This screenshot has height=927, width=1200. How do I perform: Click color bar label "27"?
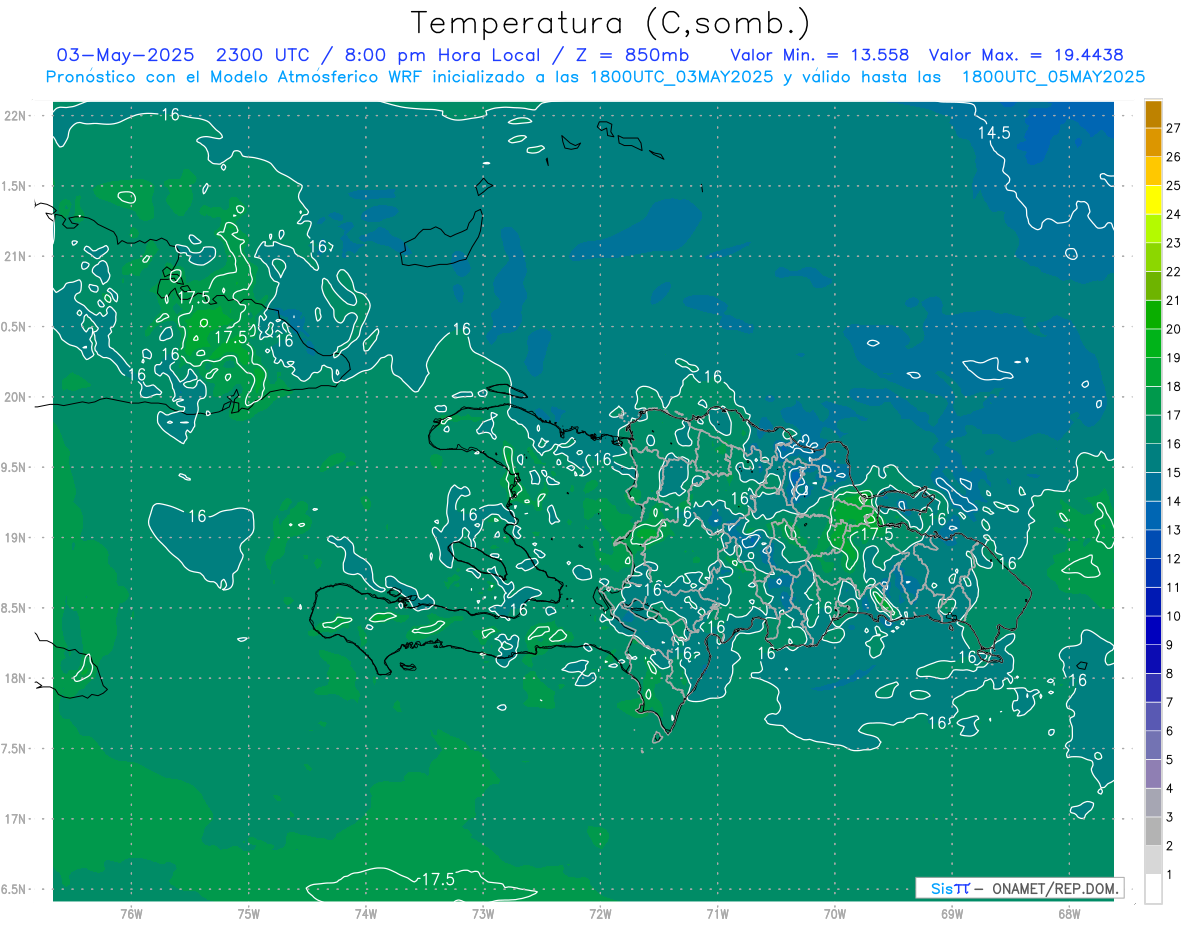coord(1174,128)
